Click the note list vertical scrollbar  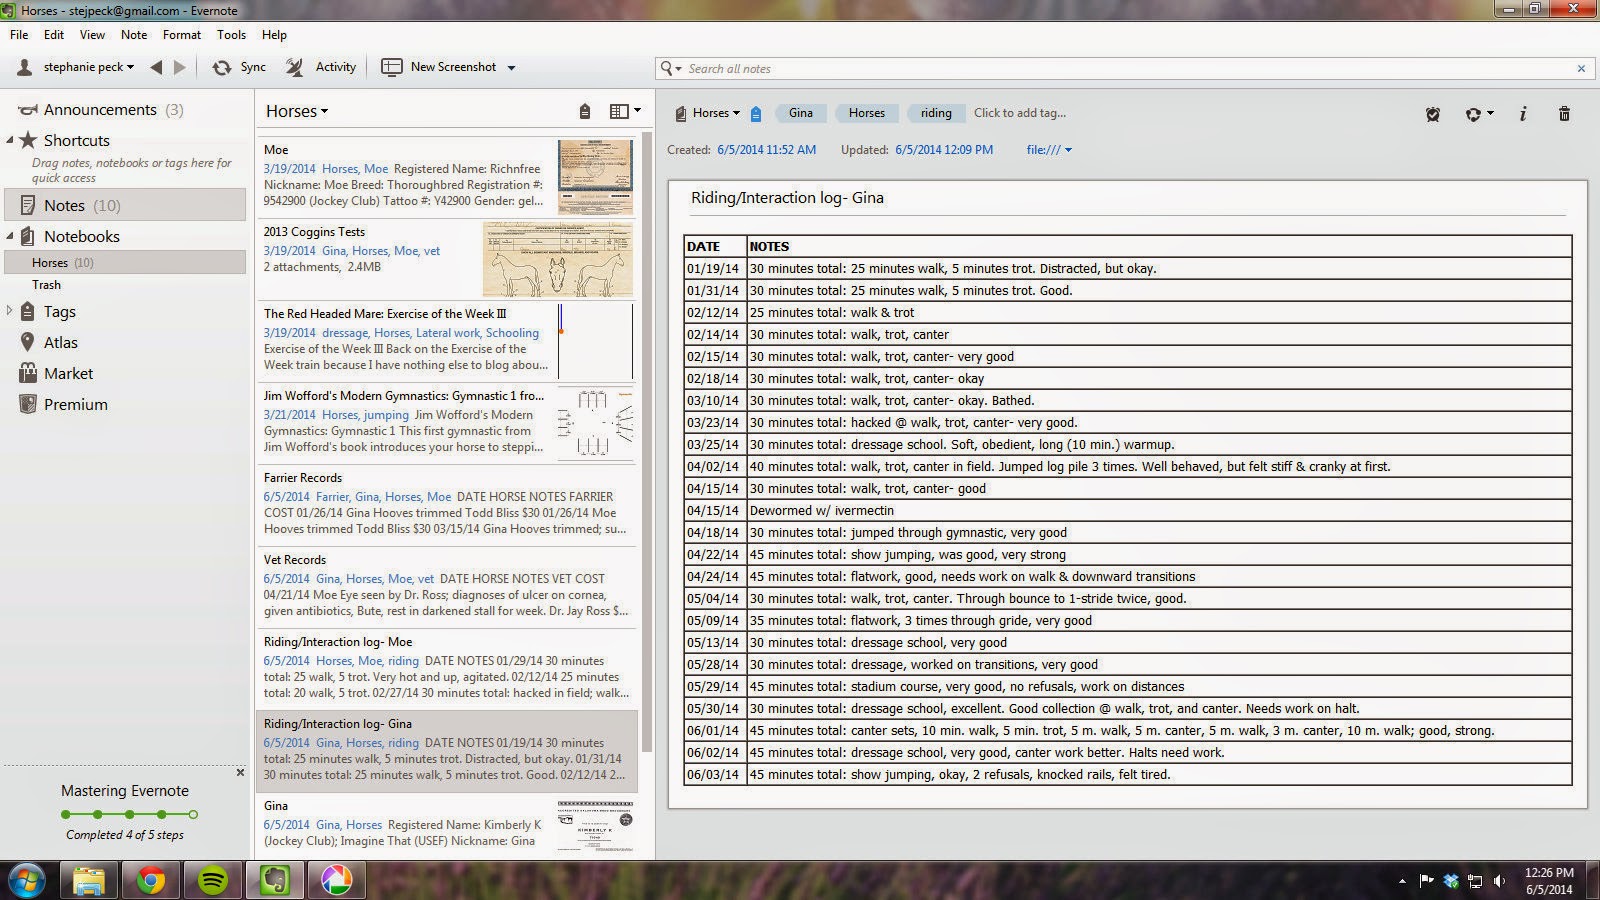point(645,440)
